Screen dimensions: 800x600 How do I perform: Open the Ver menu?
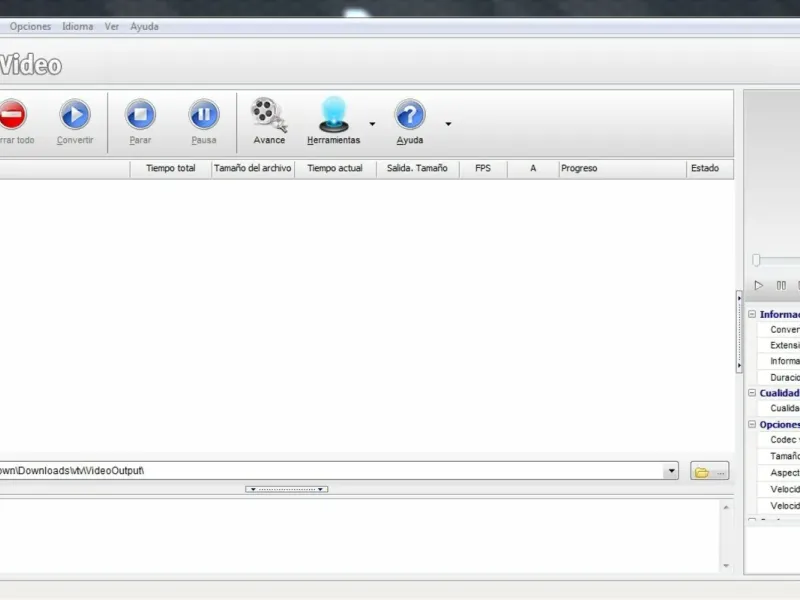(x=112, y=27)
